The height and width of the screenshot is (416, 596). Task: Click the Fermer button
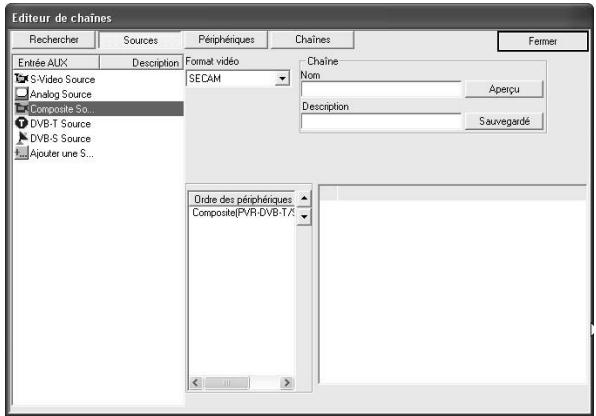point(542,41)
